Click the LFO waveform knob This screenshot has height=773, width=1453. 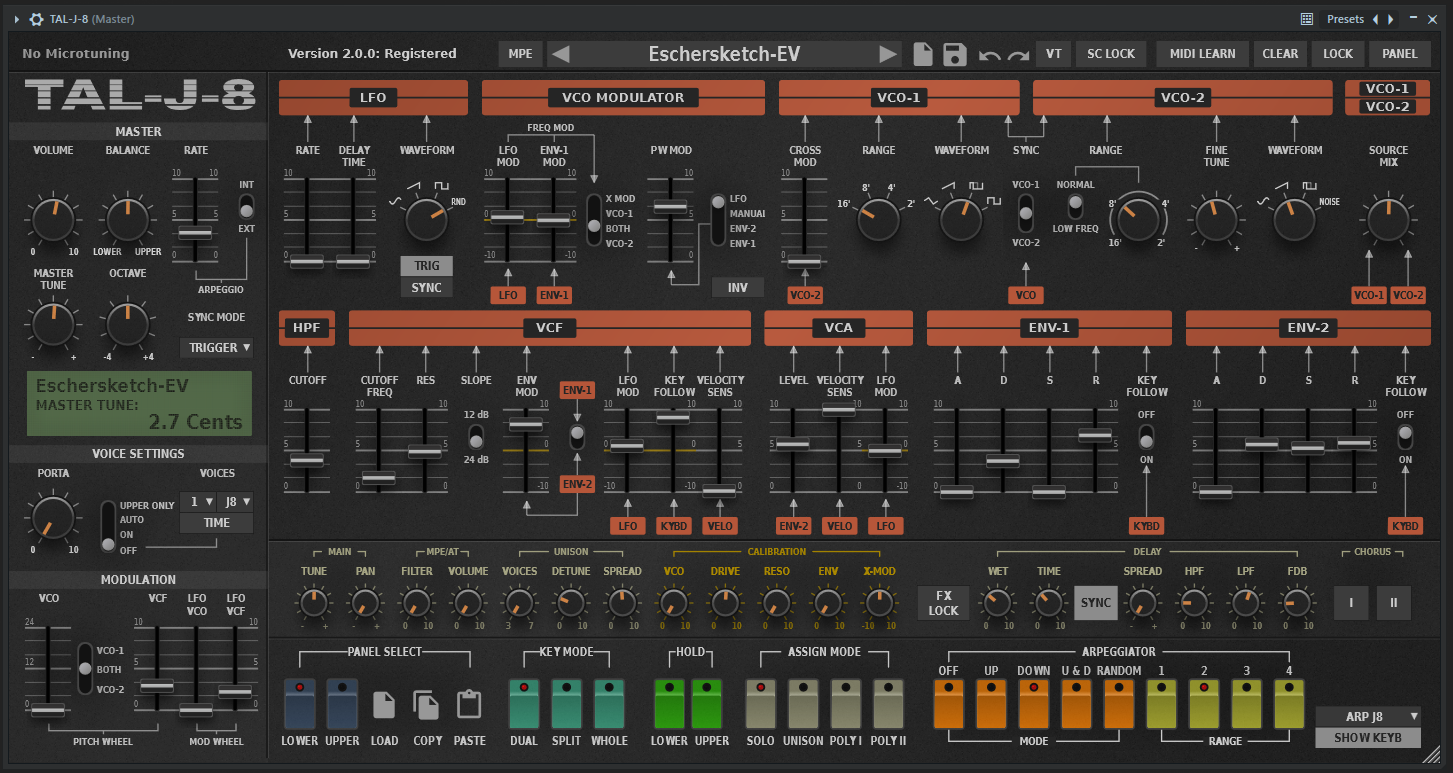(x=427, y=218)
